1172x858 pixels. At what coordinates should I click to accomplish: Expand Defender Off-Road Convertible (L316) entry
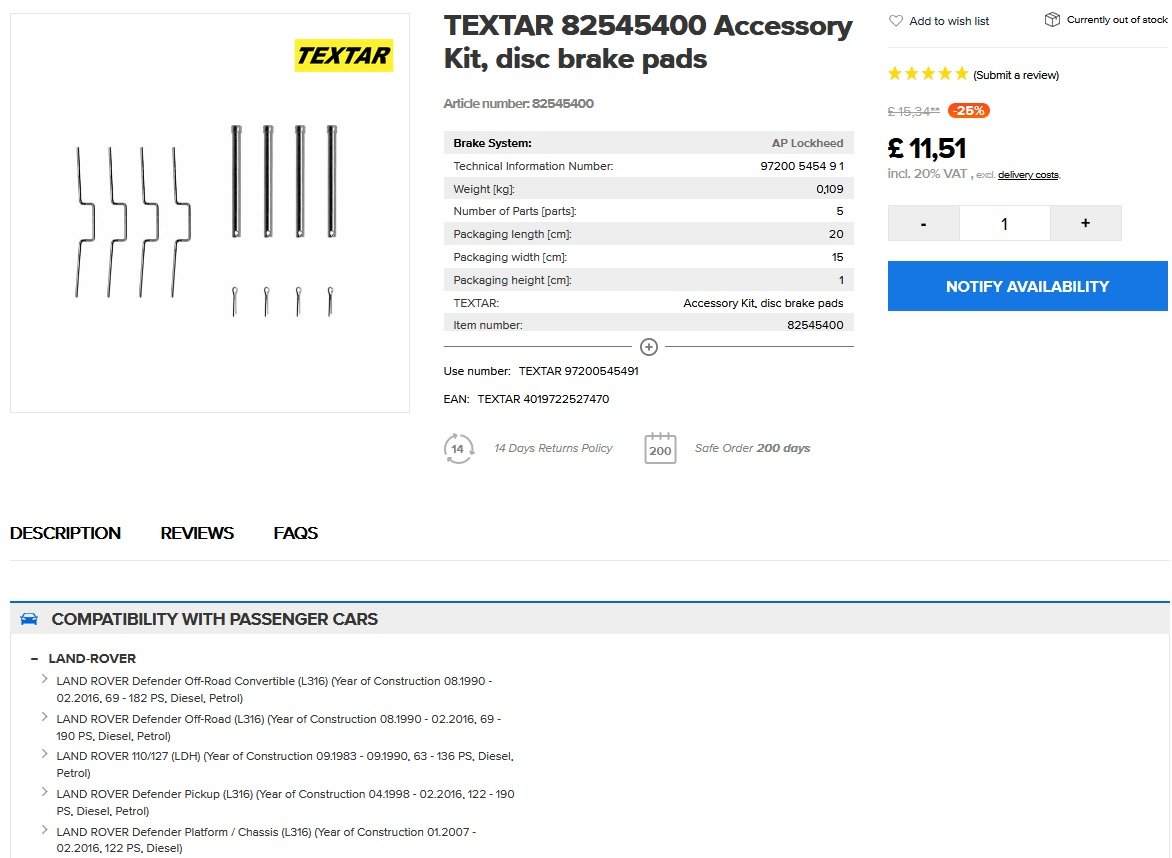tap(45, 680)
